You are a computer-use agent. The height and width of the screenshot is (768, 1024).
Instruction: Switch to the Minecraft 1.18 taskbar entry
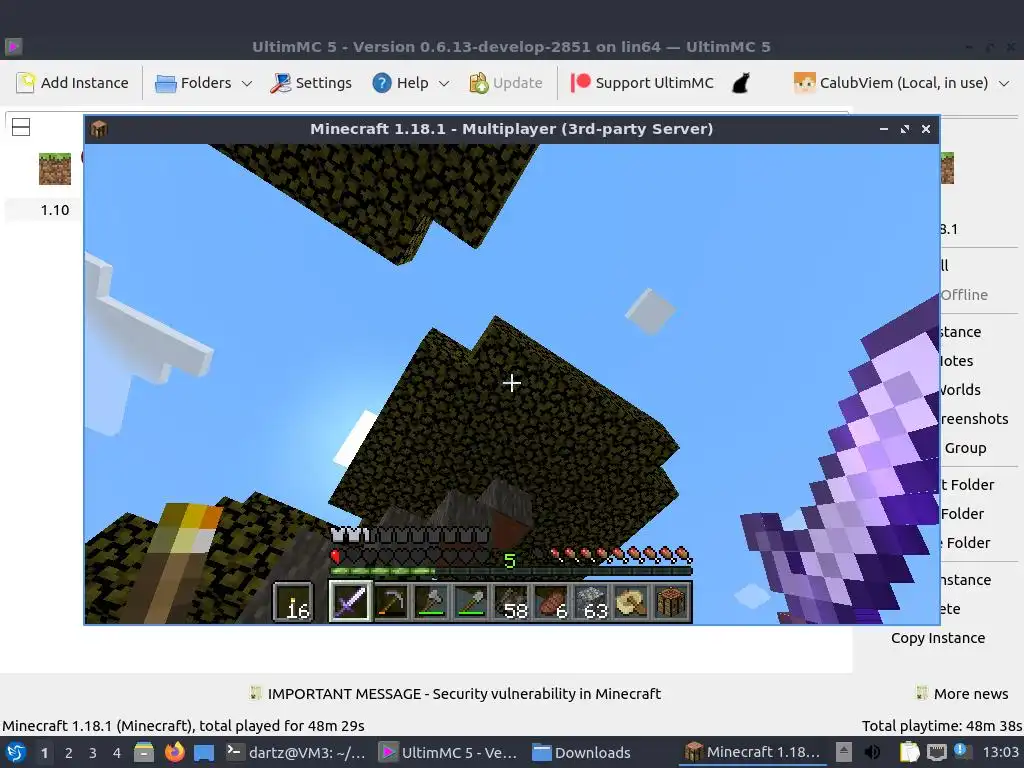[x=752, y=752]
